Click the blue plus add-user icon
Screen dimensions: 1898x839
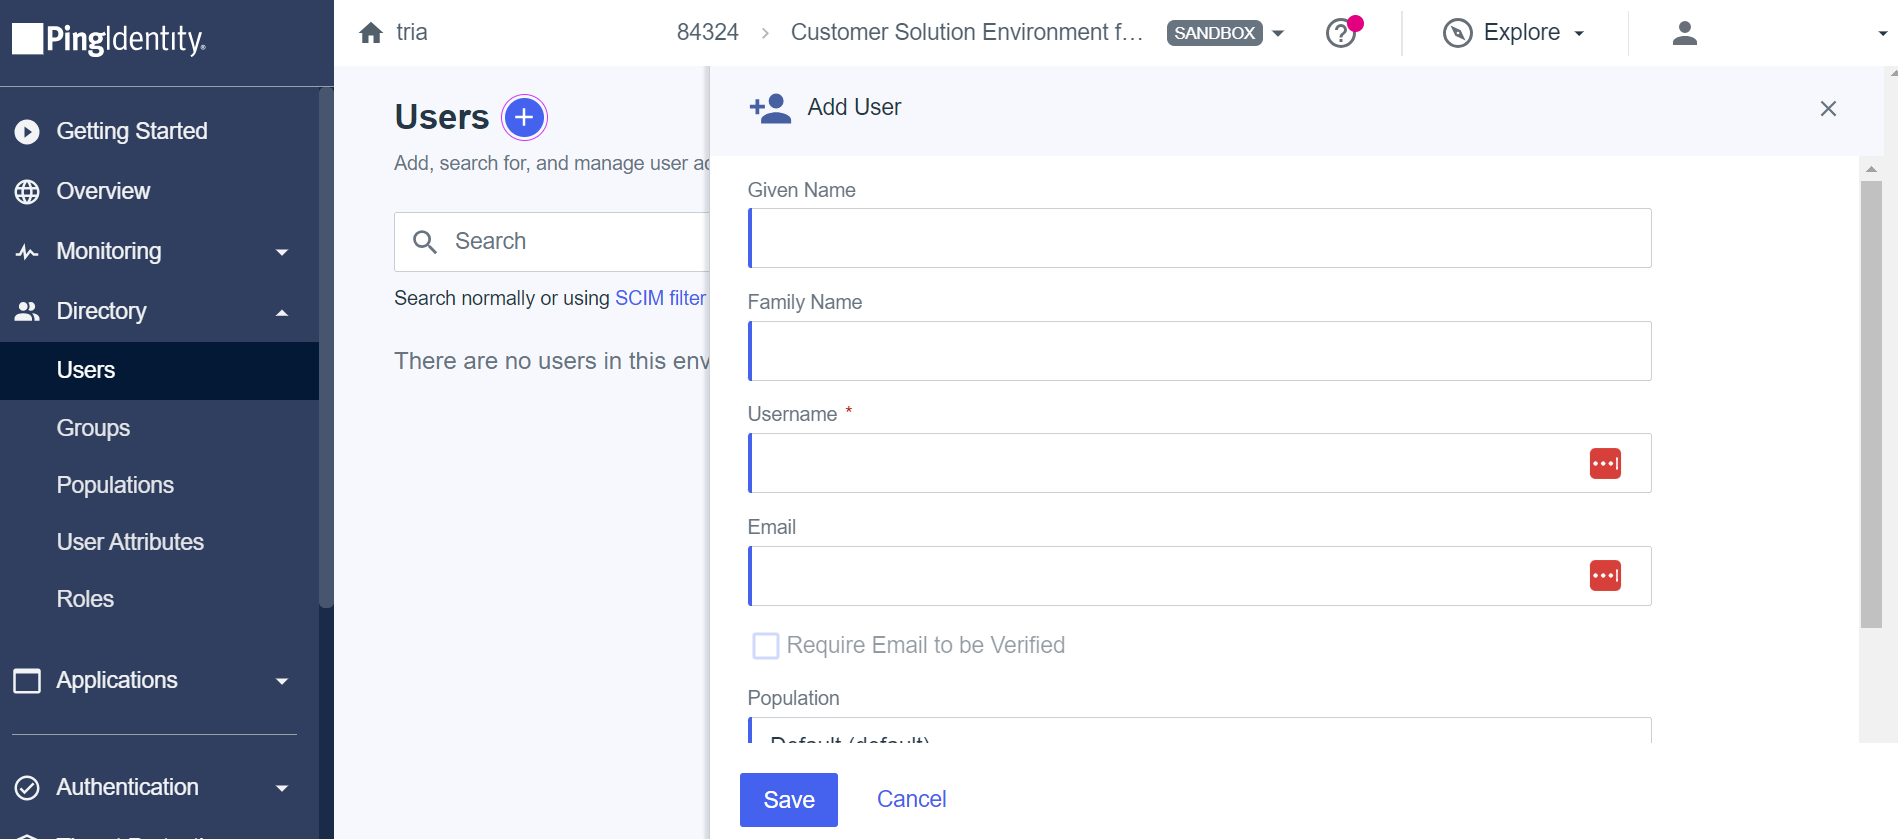coord(524,118)
